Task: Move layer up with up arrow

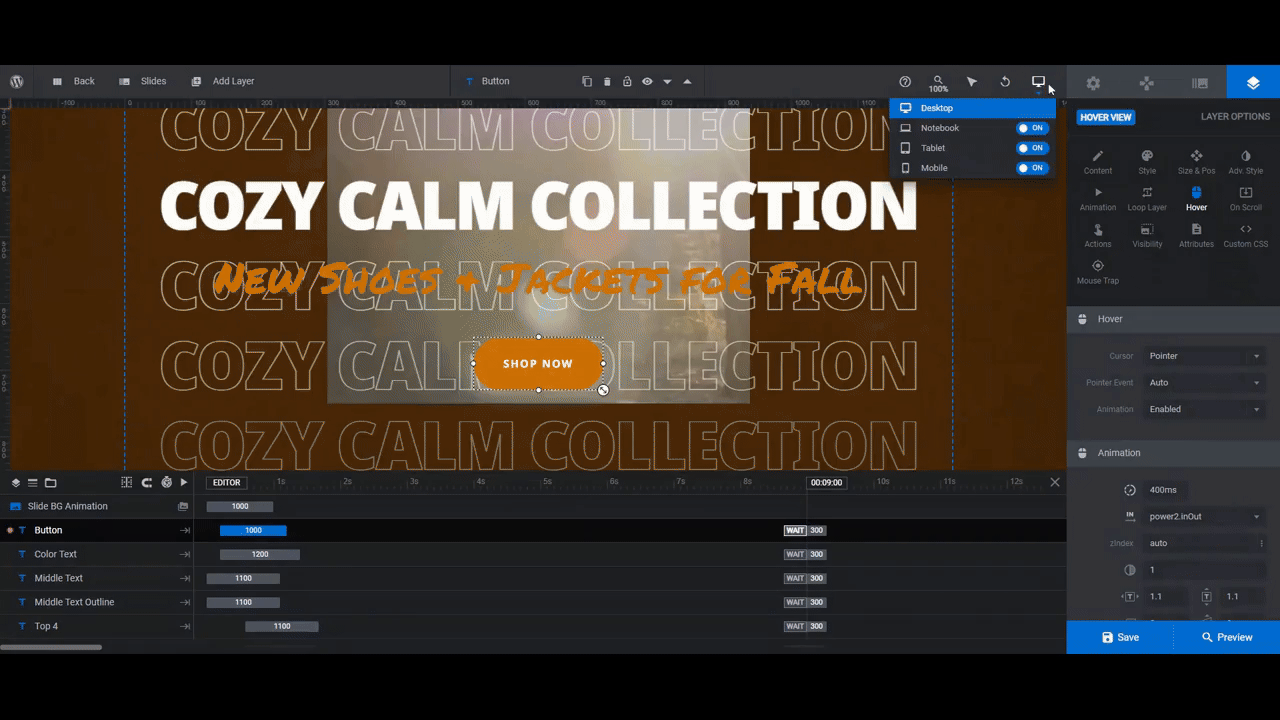Action: 687,81
